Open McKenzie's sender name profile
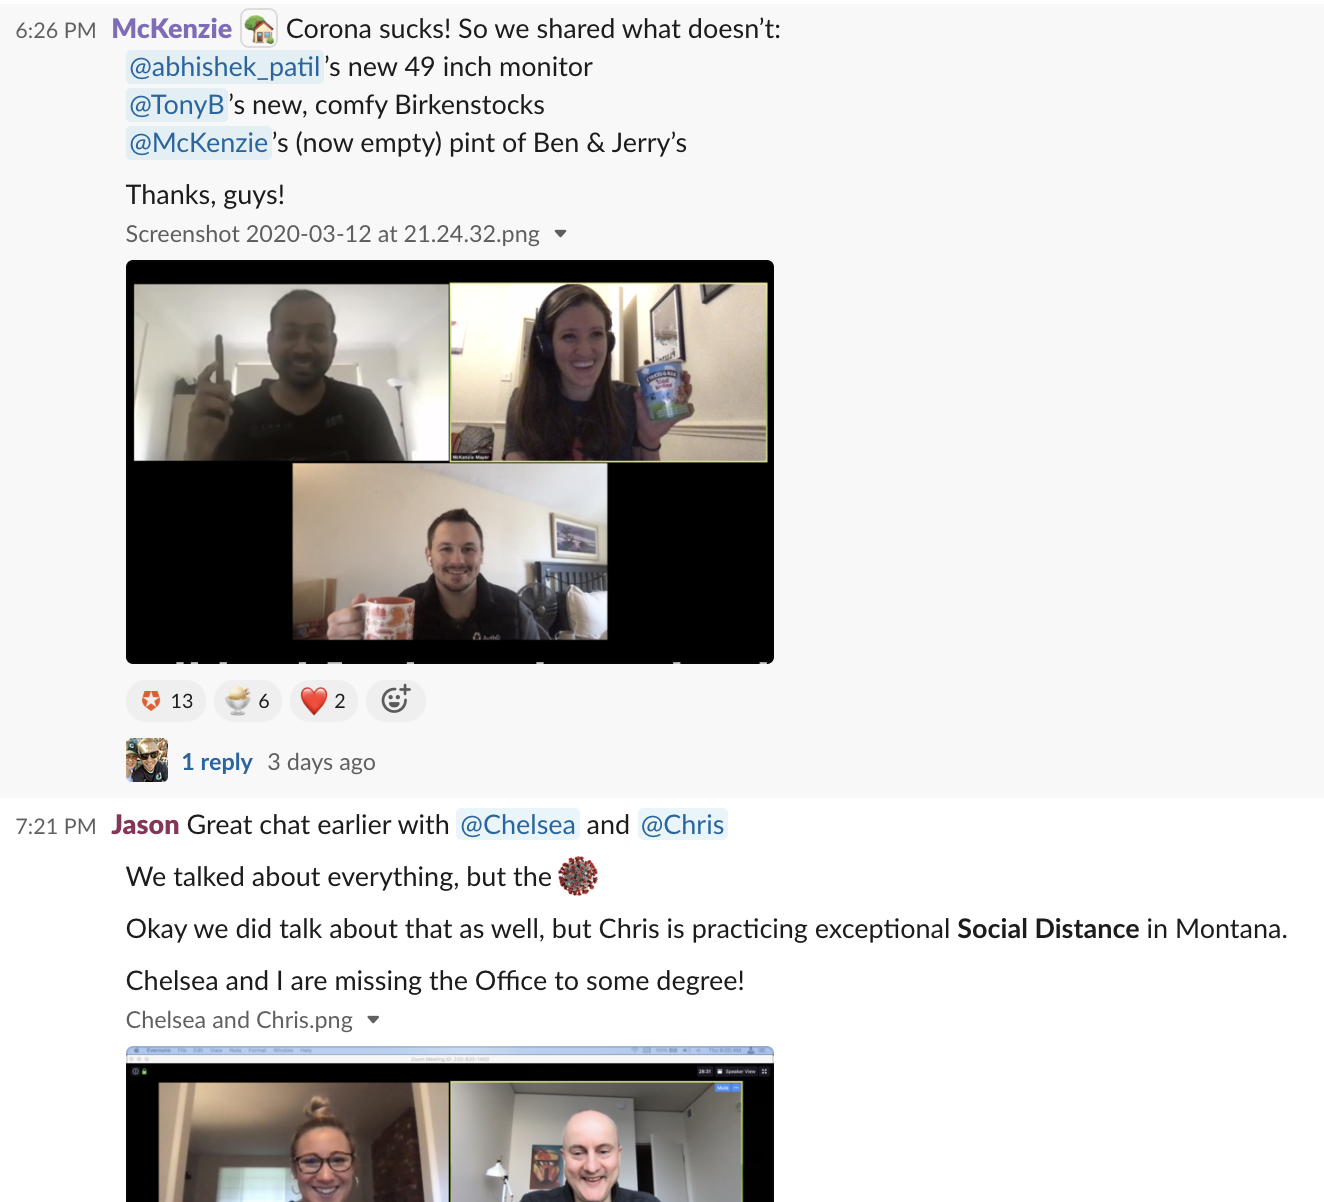Viewport: 1324px width, 1202px height. pos(172,29)
